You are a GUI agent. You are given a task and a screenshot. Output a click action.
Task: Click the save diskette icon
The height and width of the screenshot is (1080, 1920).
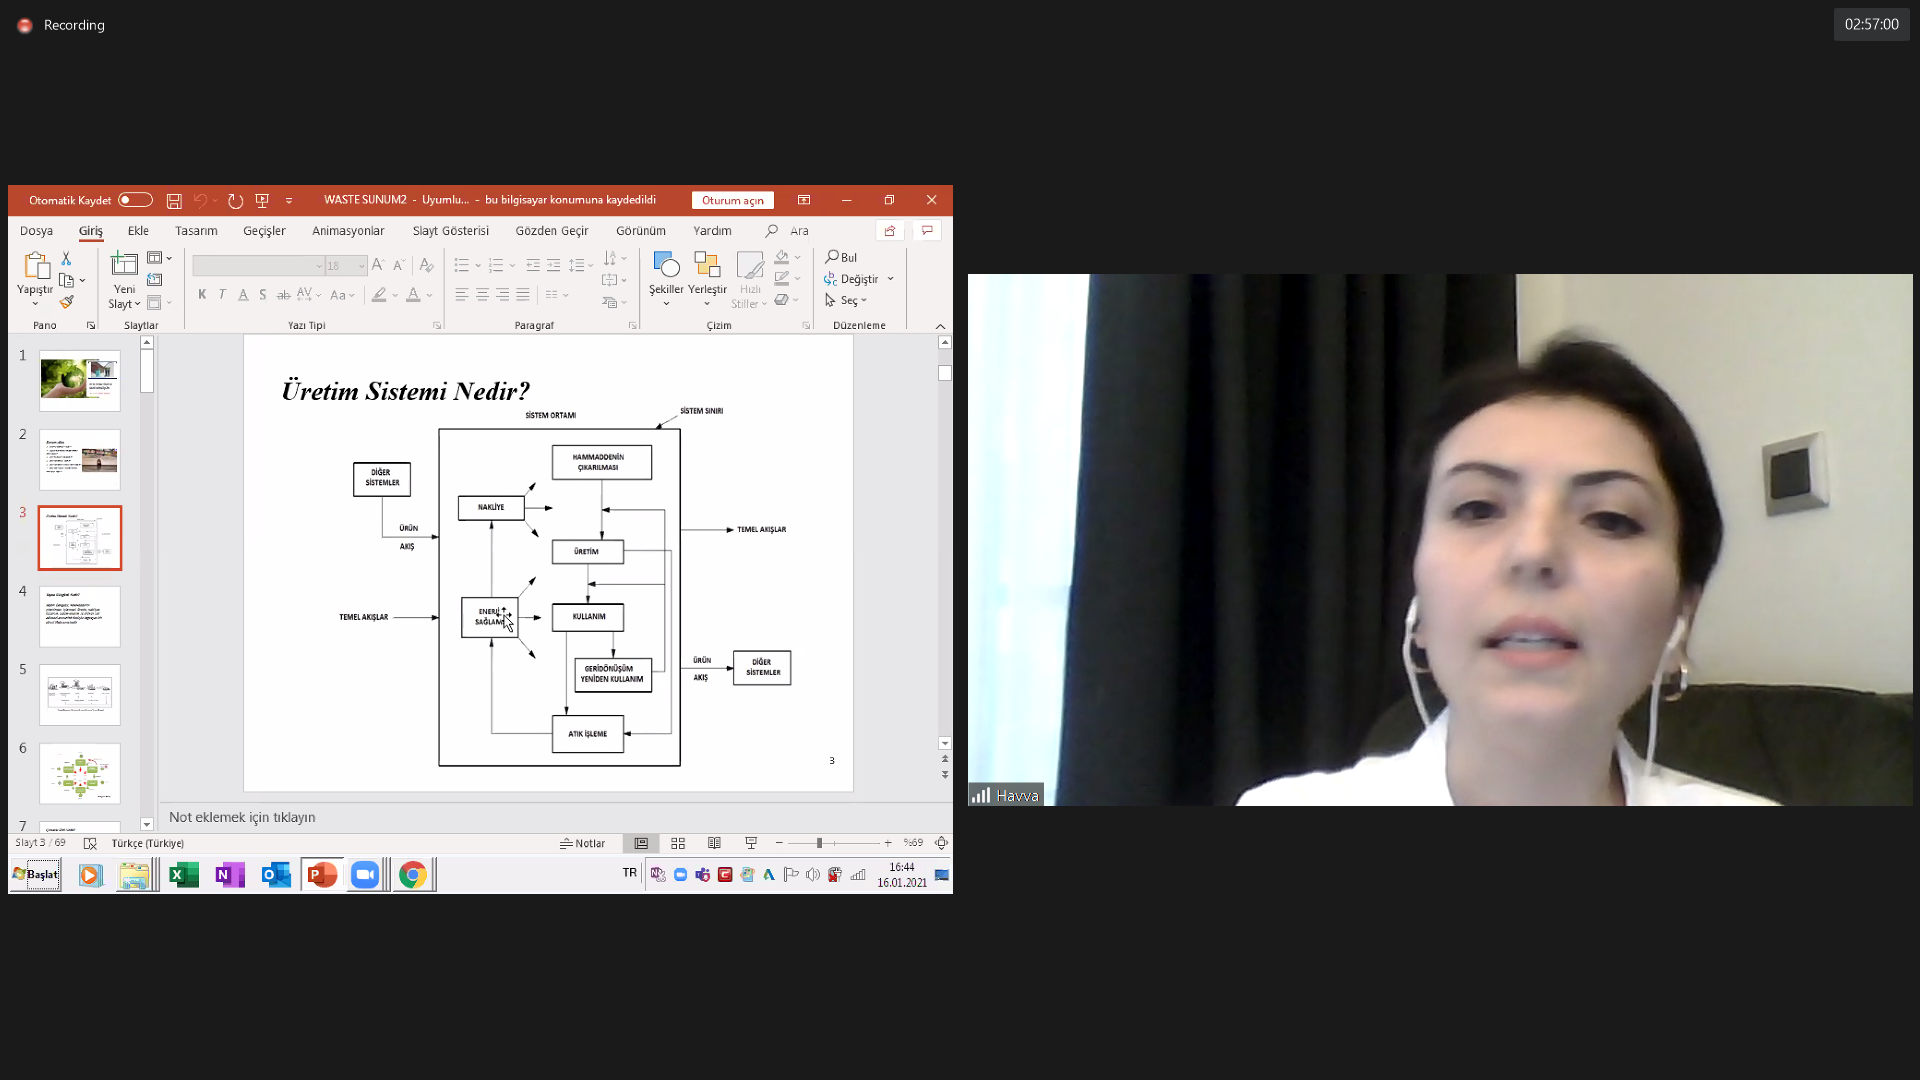tap(174, 201)
